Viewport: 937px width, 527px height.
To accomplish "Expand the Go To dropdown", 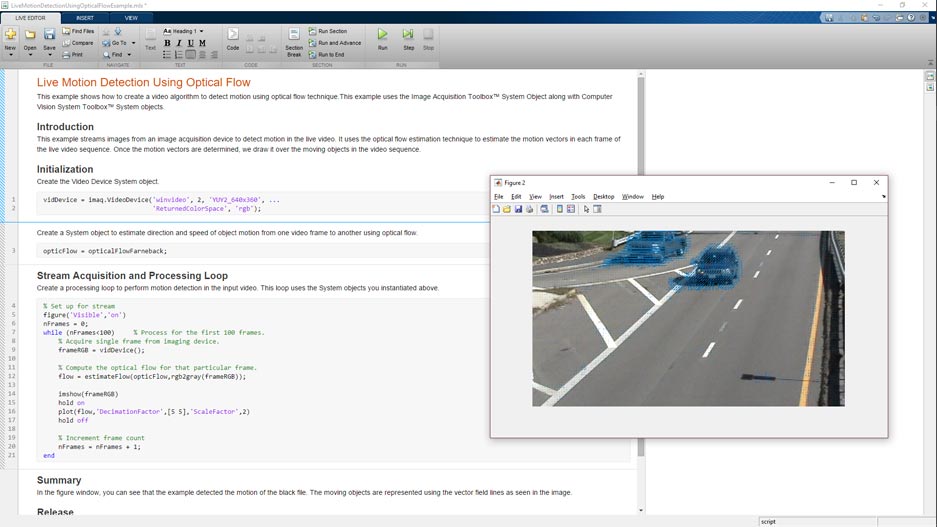I will pyautogui.click(x=133, y=43).
